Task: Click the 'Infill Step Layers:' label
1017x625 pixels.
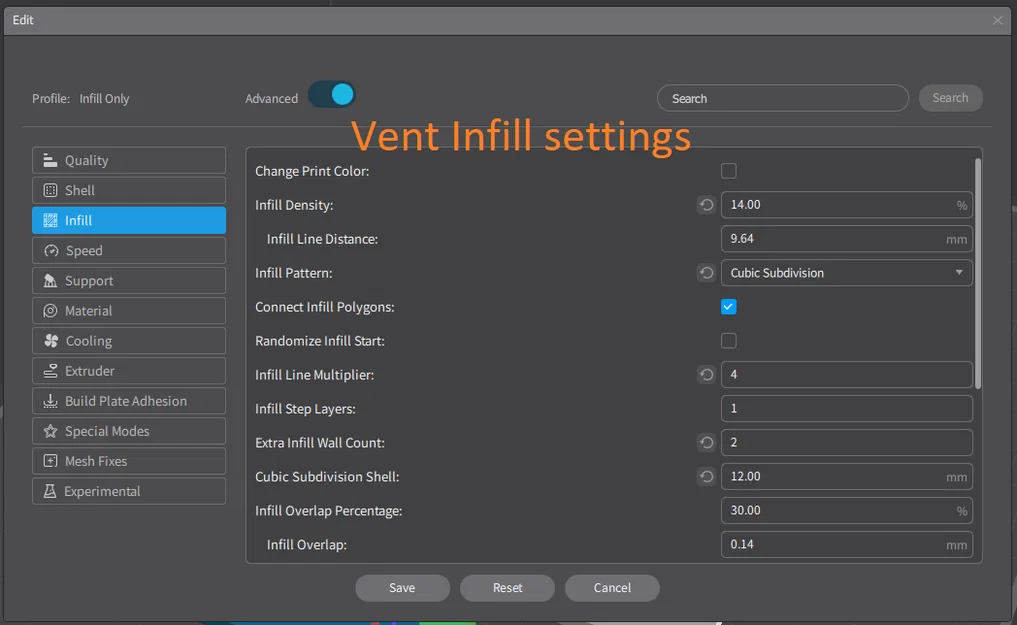Action: 305,409
